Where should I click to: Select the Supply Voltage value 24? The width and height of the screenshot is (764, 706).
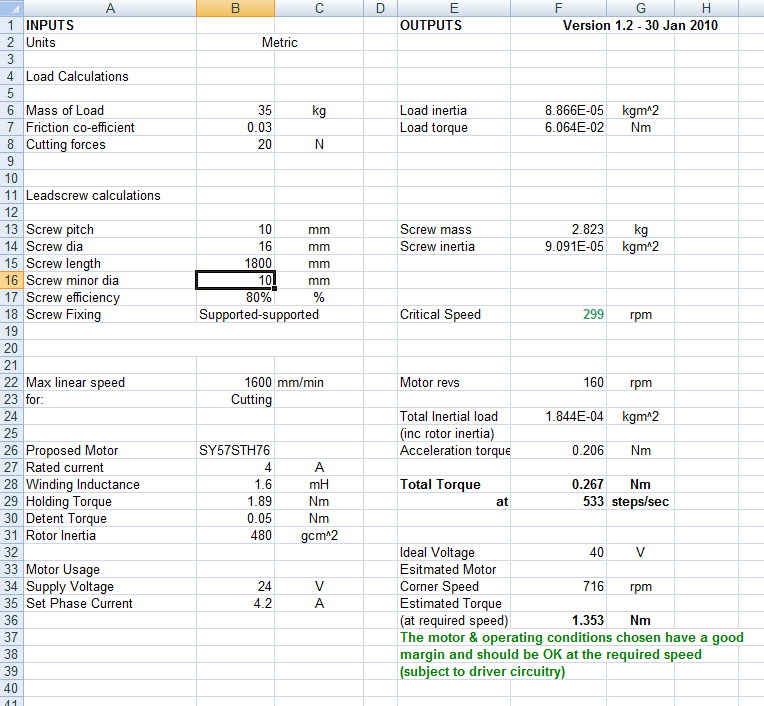click(236, 587)
